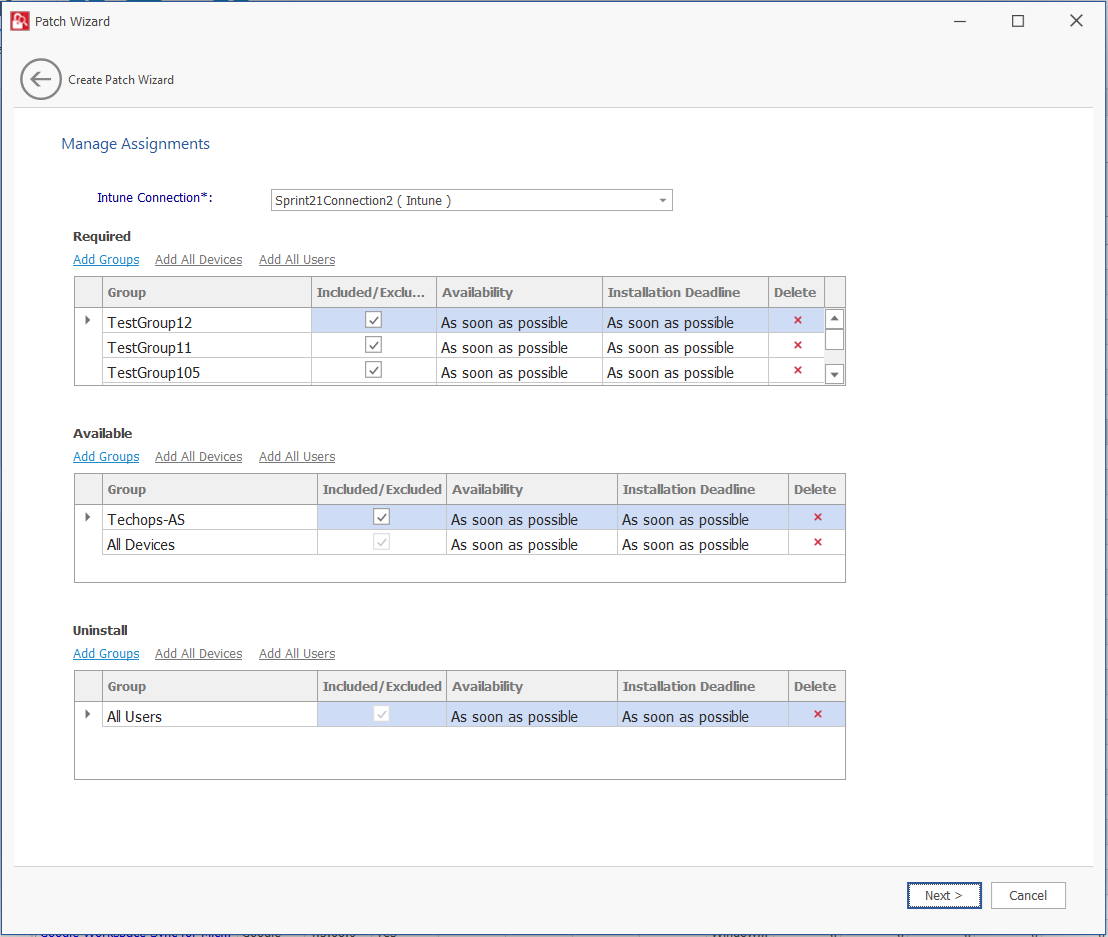
Task: Open the Intune Connection dropdown
Action: point(662,201)
